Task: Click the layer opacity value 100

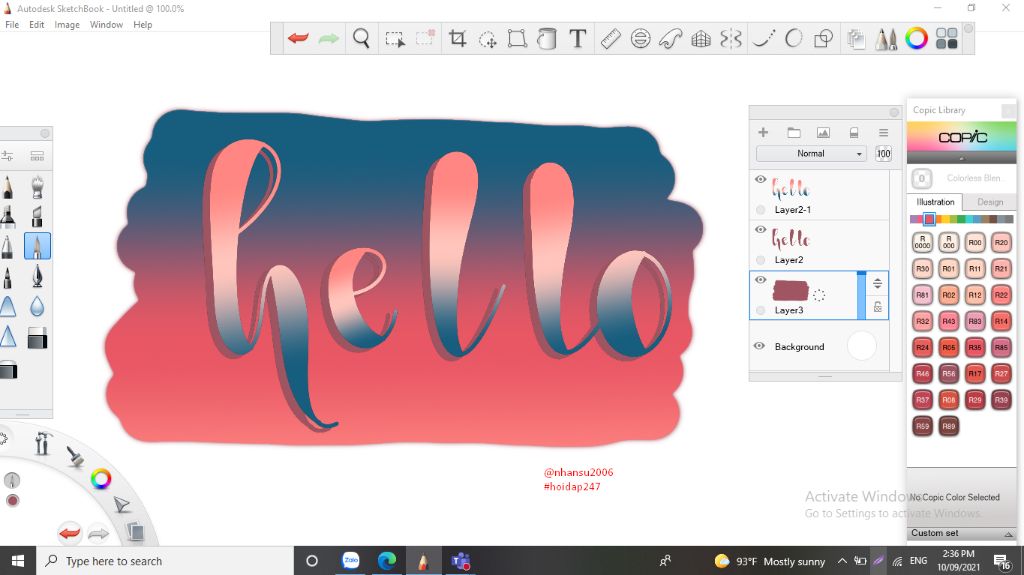Action: tap(883, 154)
